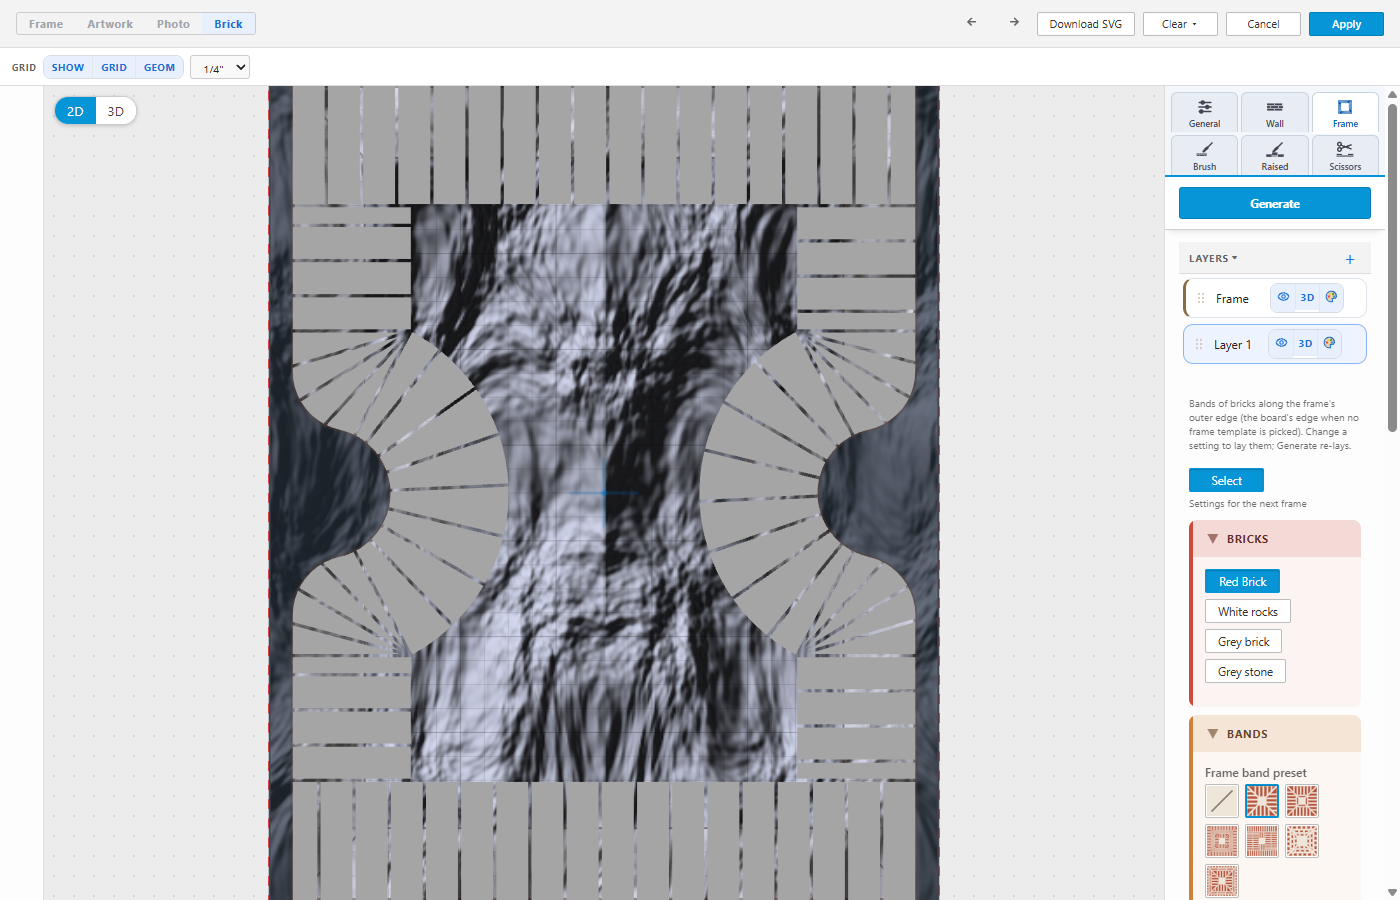This screenshot has width=1400, height=900.
Task: Grab the Layer 1 drag handle
Action: pos(1199,344)
